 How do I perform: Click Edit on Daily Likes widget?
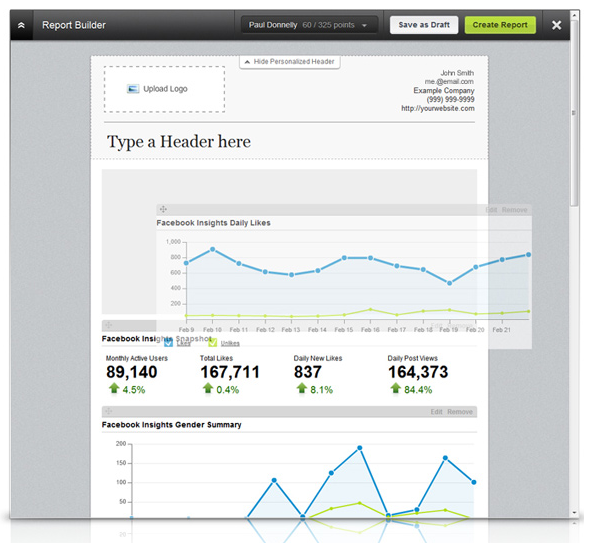coord(491,210)
